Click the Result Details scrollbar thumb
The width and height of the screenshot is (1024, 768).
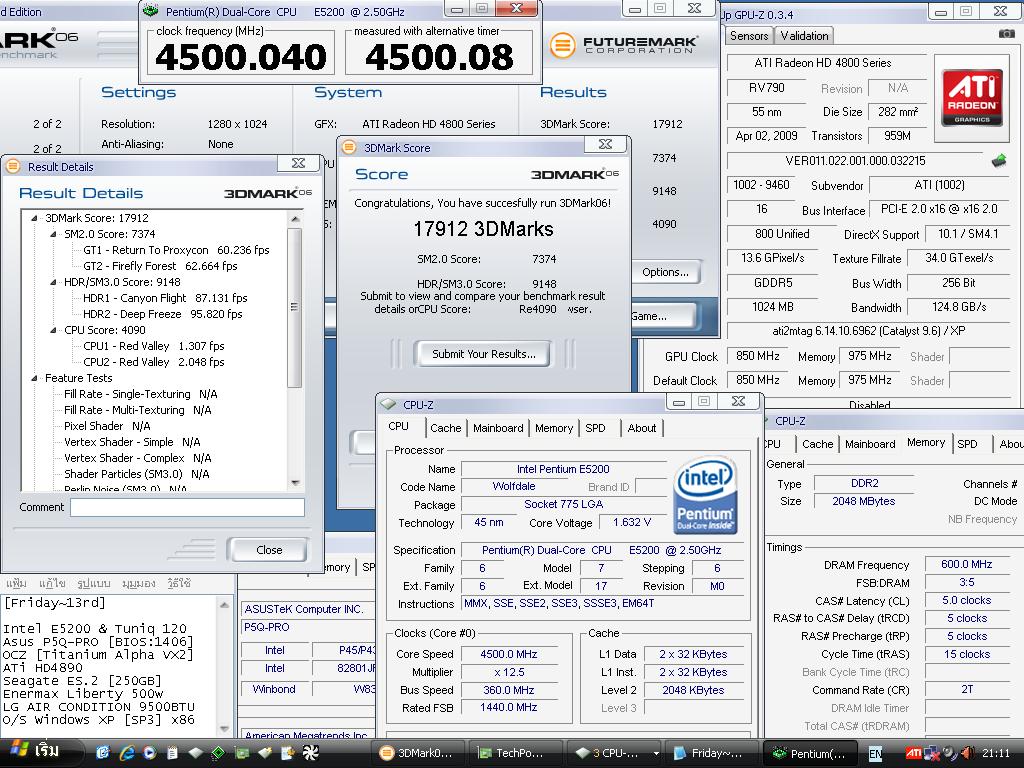tap(295, 307)
